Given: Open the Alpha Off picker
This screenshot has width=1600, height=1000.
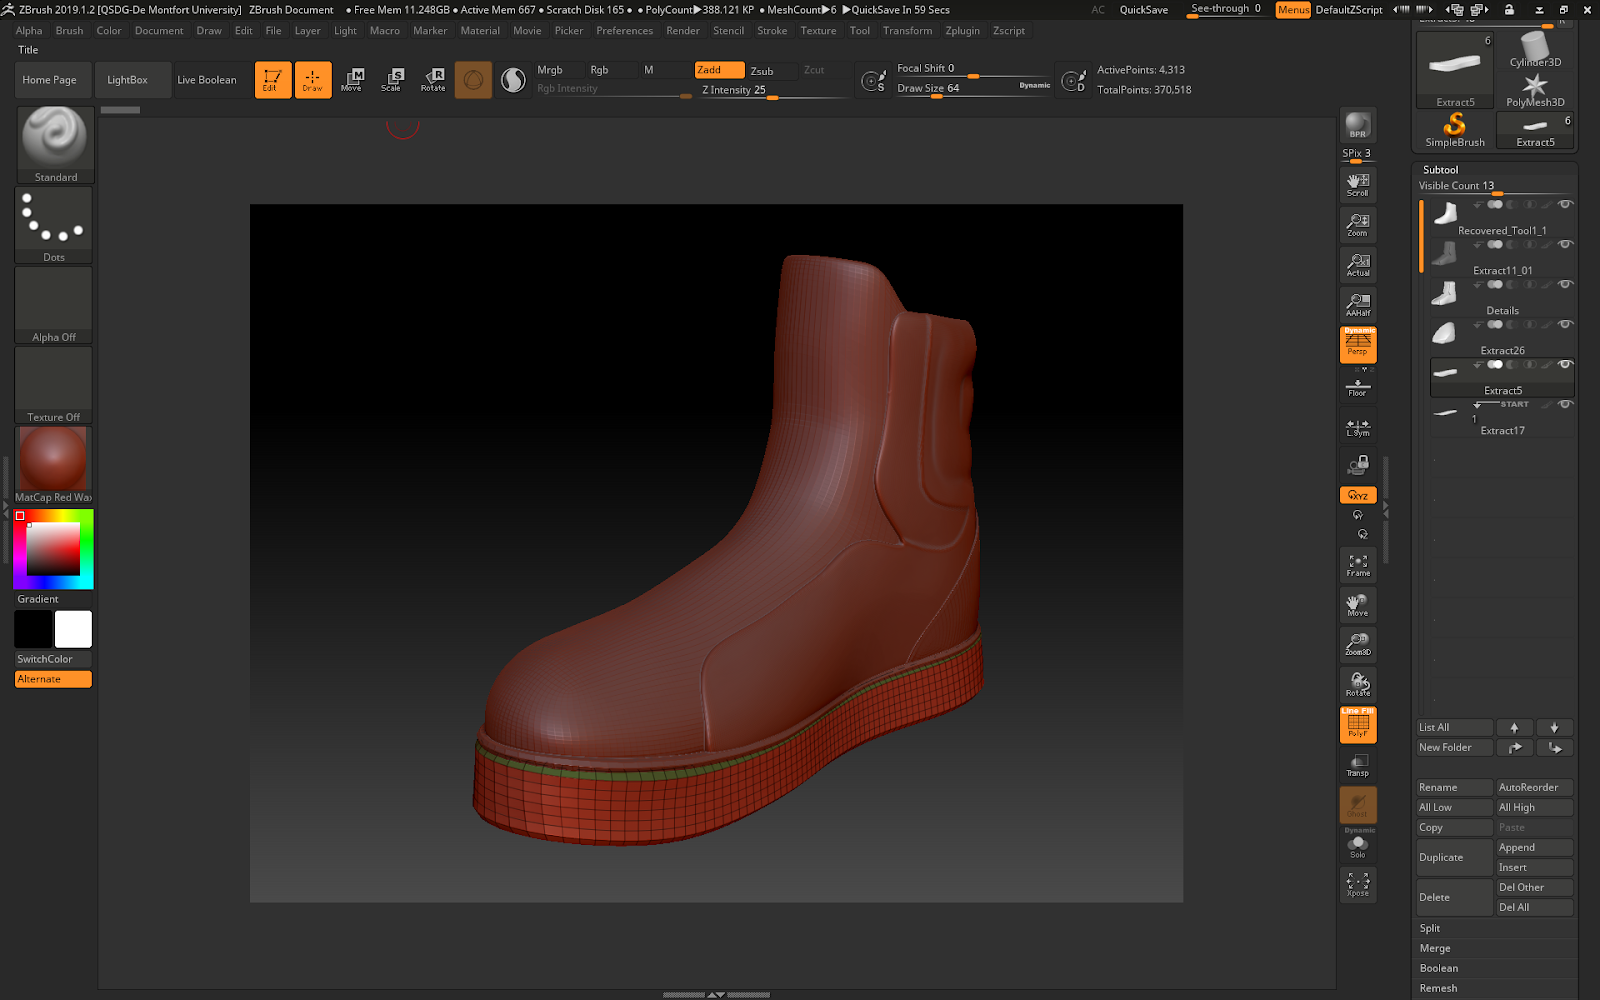Looking at the screenshot, I should coord(54,305).
